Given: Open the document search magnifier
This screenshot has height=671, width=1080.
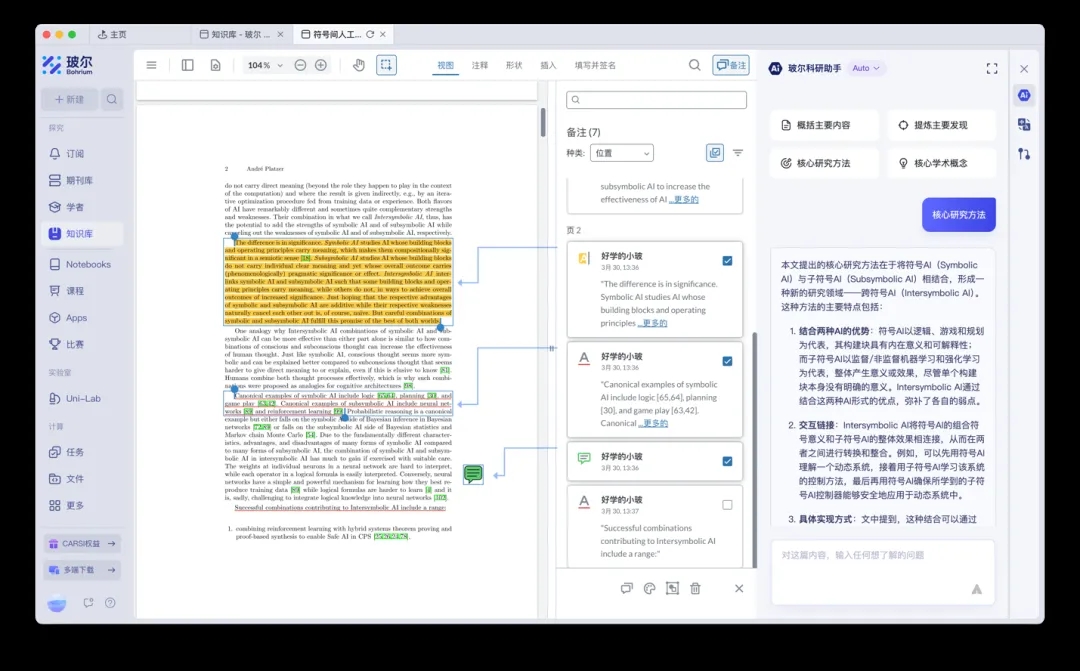Looking at the screenshot, I should pyautogui.click(x=694, y=65).
